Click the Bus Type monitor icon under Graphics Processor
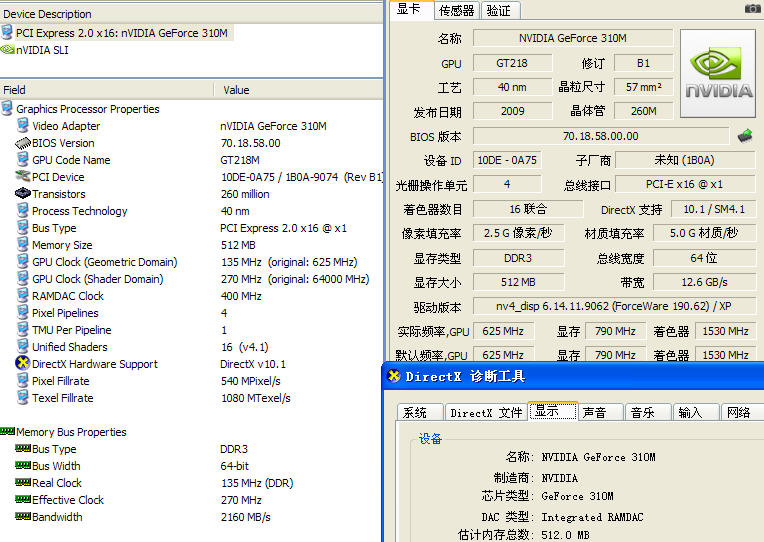The image size is (764, 542). [x=22, y=228]
